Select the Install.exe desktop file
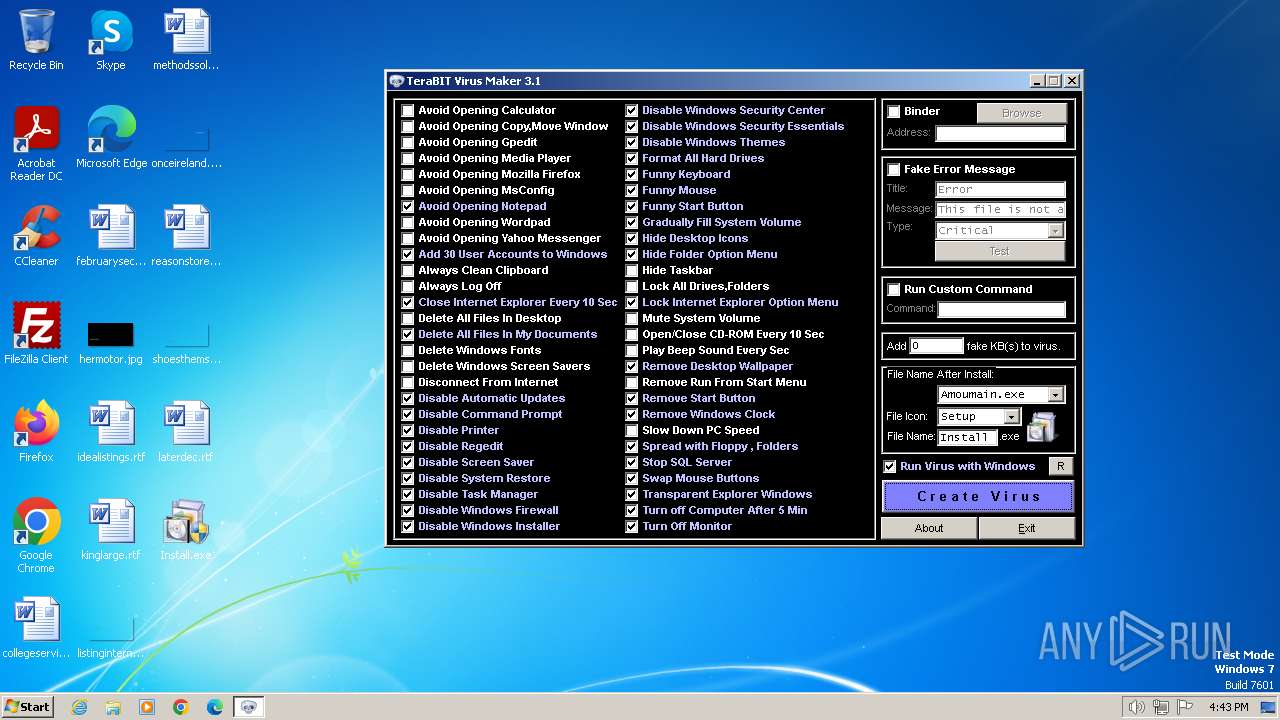Screen dimensions: 1280x720 pos(186,530)
